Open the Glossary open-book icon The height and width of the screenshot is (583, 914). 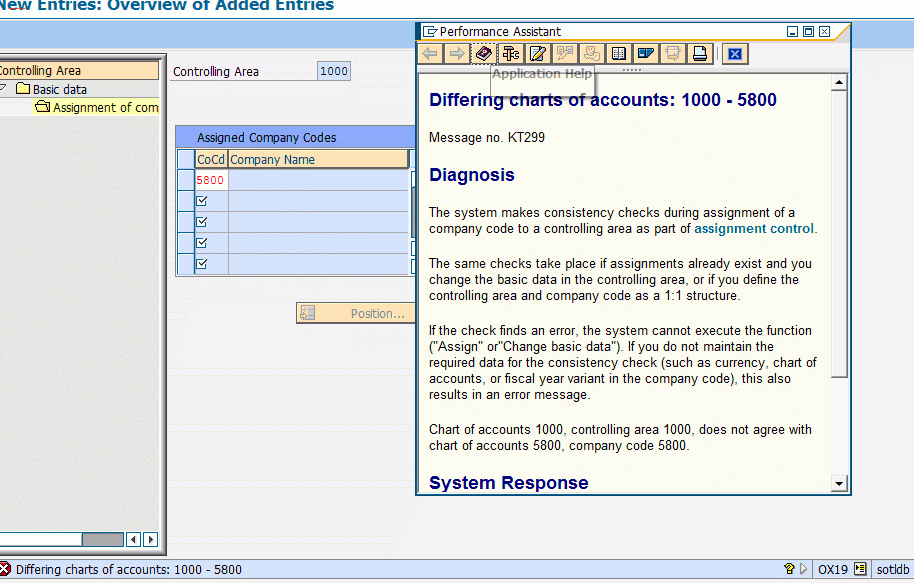coord(618,54)
